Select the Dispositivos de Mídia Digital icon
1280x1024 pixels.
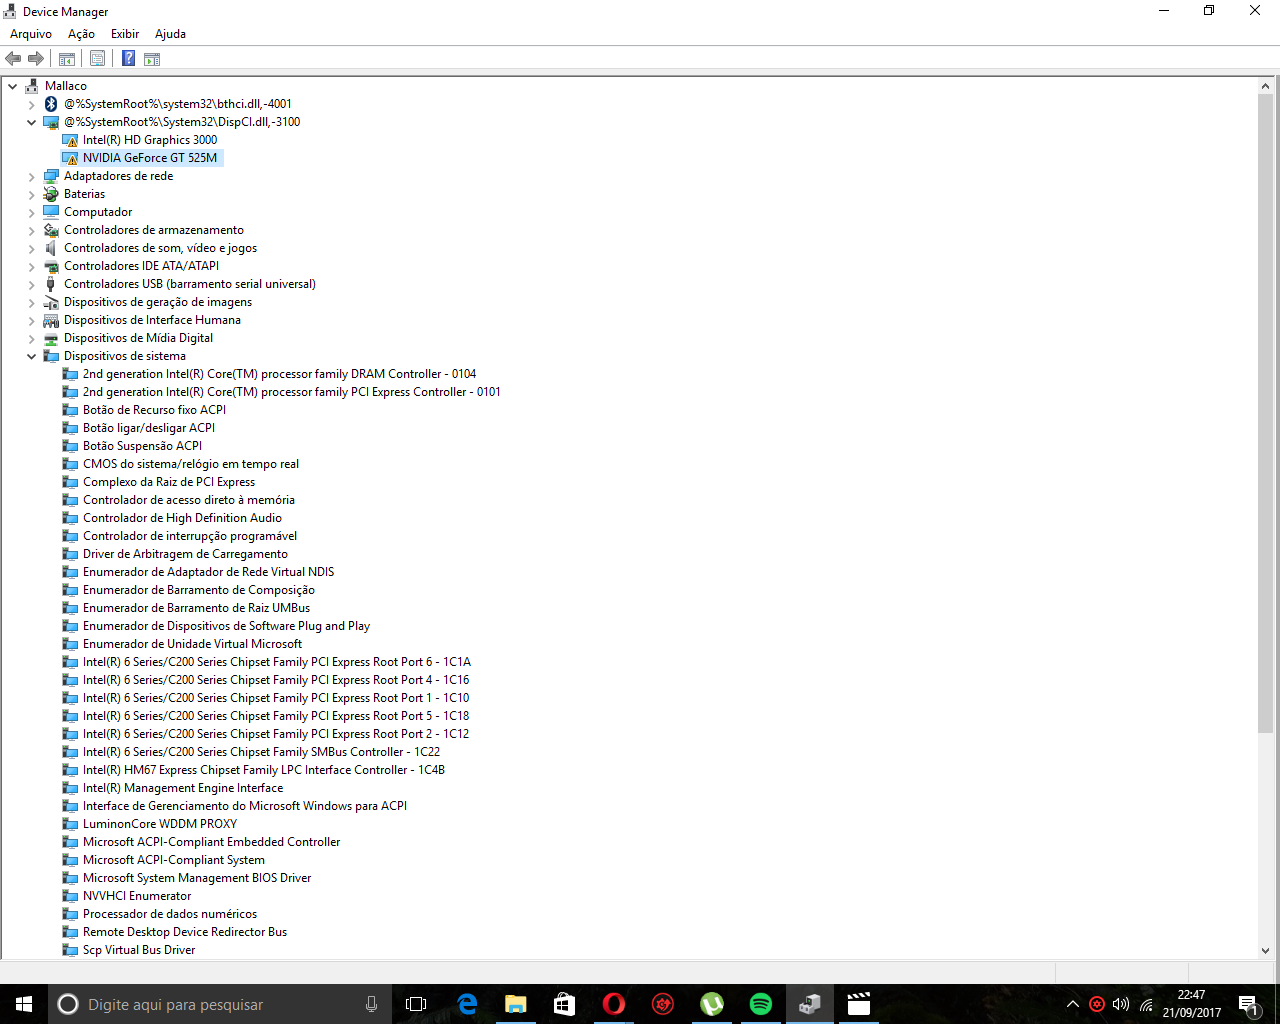51,338
